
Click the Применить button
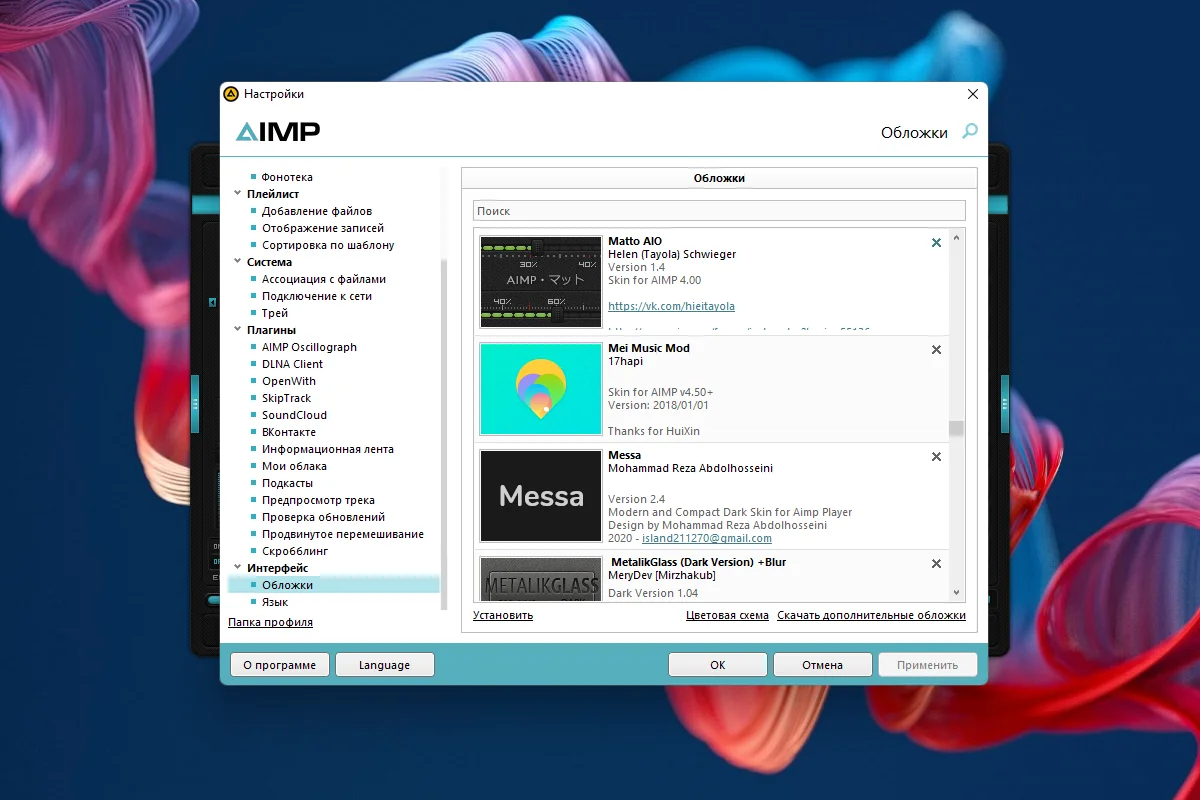tap(927, 665)
